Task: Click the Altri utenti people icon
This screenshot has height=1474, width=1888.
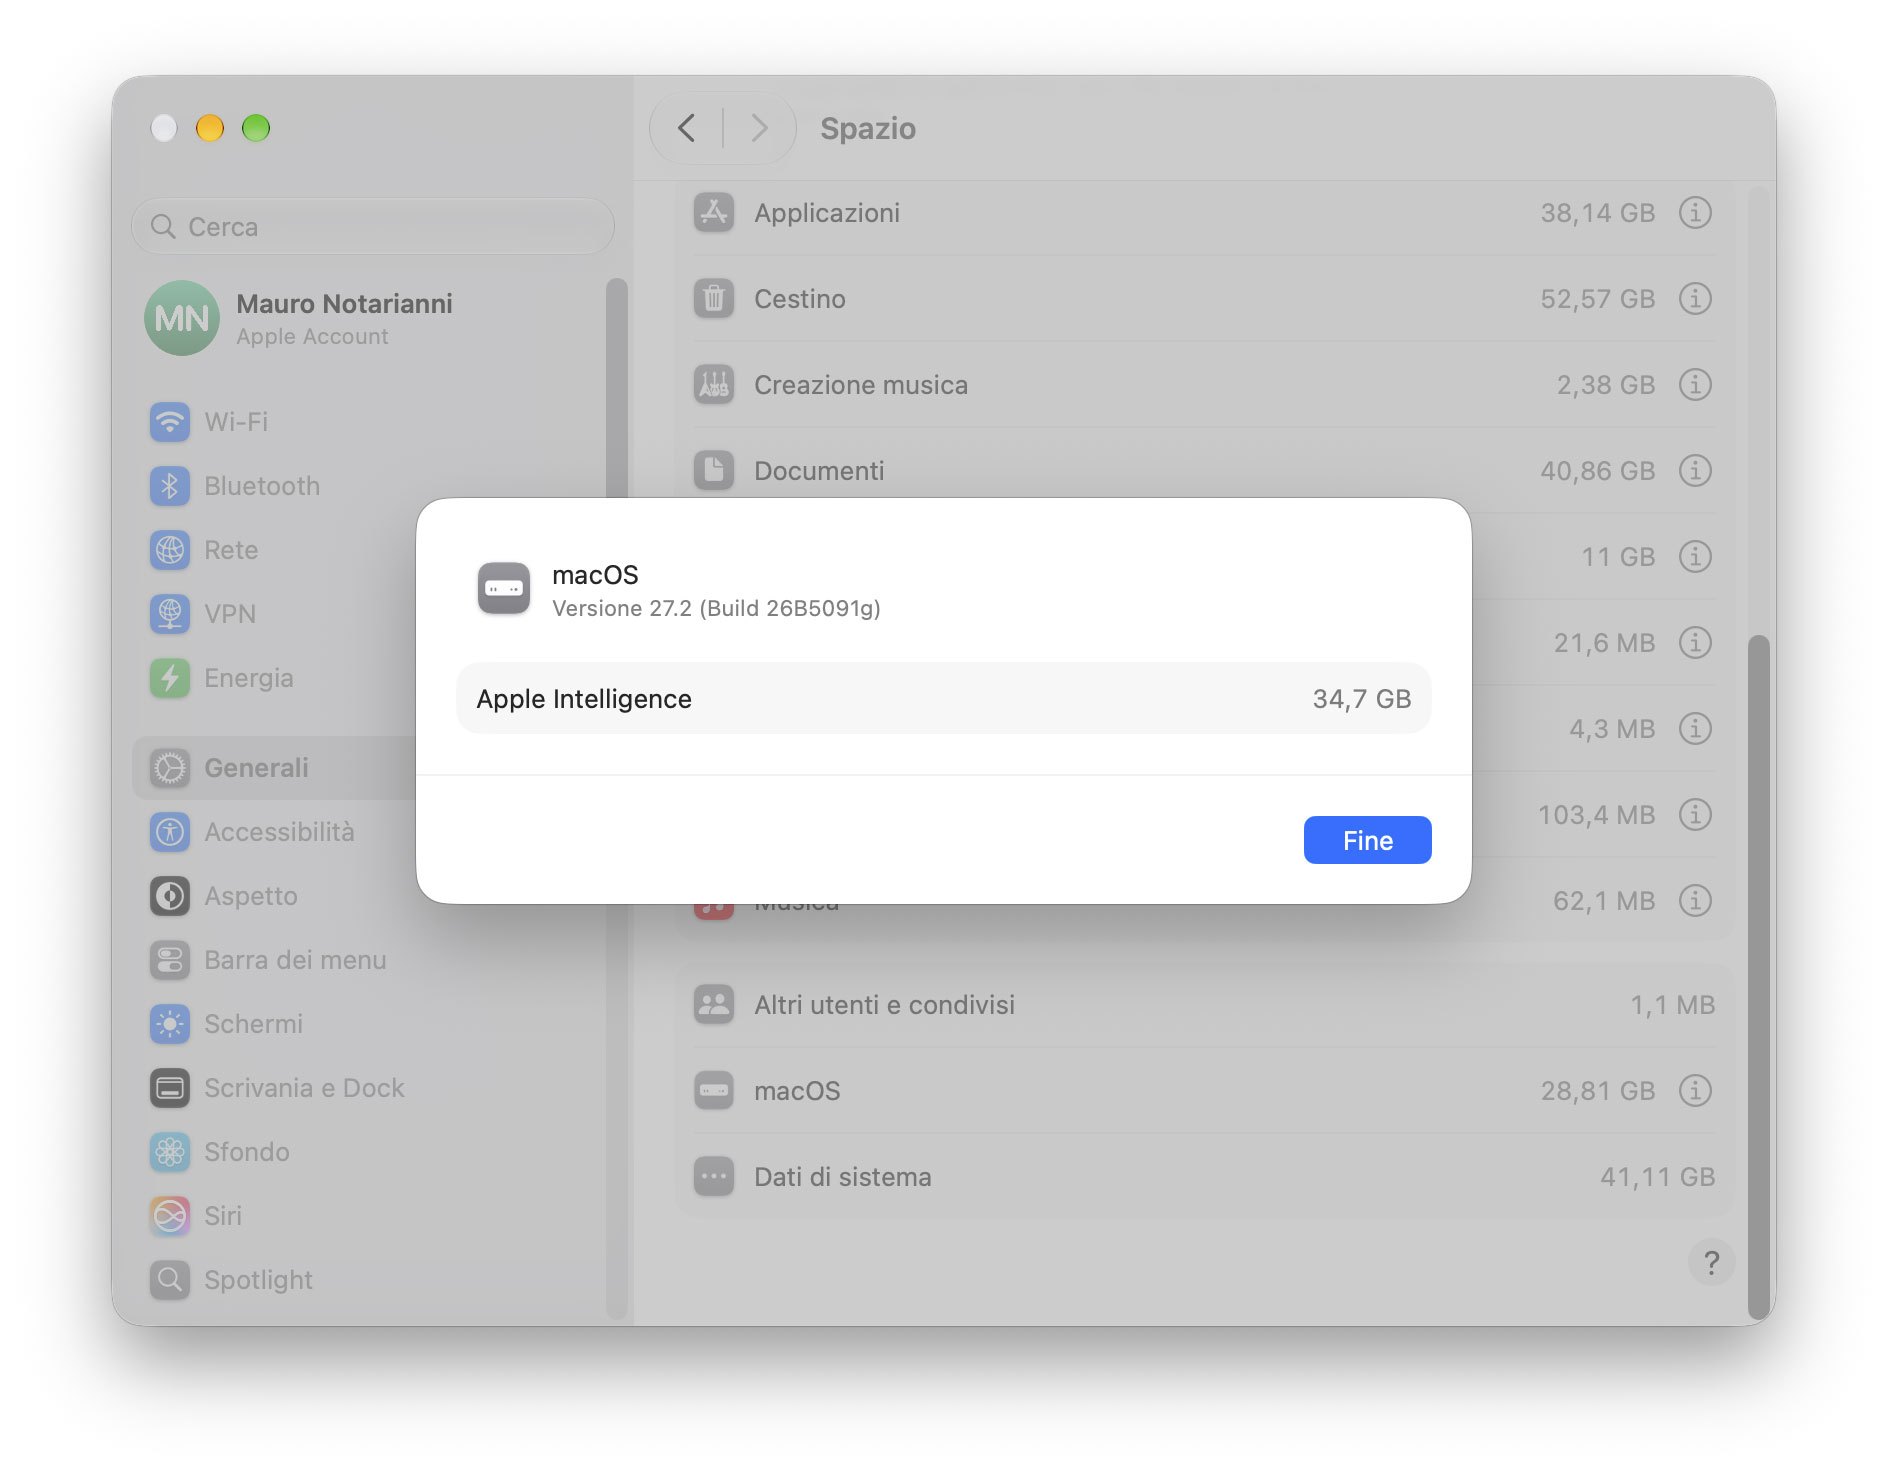Action: pos(714,1005)
